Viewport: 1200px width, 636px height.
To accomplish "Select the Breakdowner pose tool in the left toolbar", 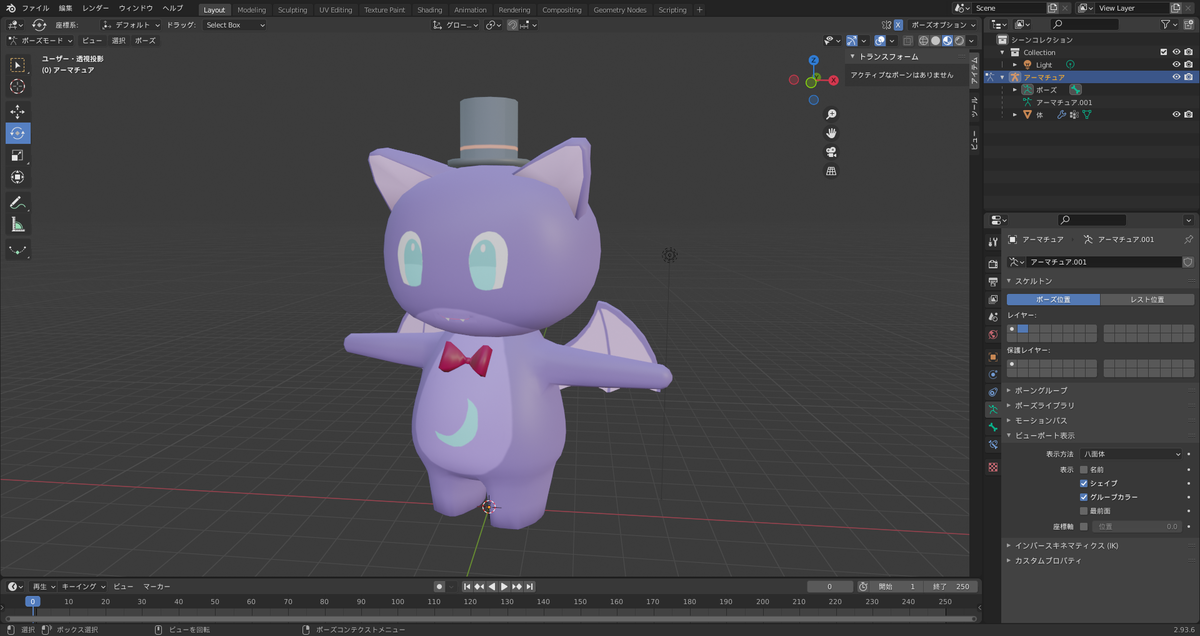I will coord(18,249).
